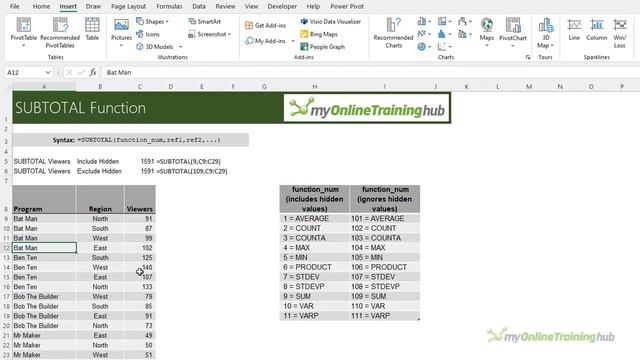Open Recommended PivotTables

[60, 33]
